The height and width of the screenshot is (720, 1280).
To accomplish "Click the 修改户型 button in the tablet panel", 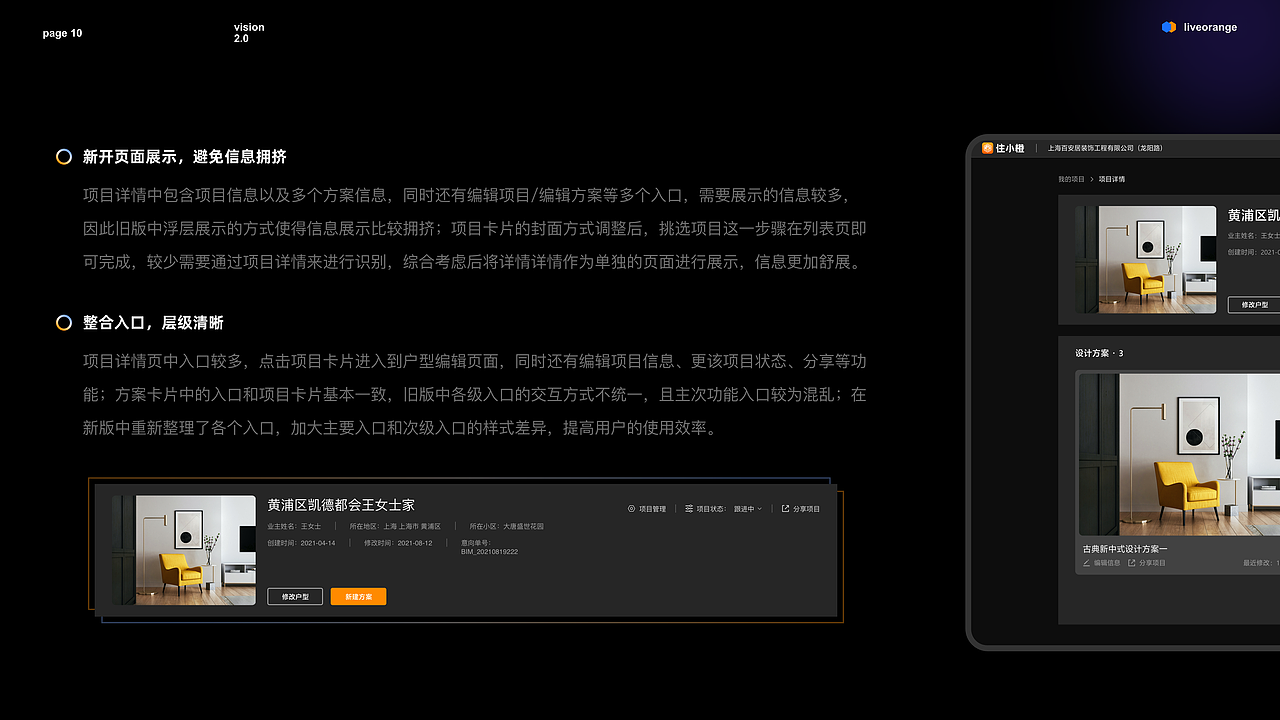I will point(1253,304).
